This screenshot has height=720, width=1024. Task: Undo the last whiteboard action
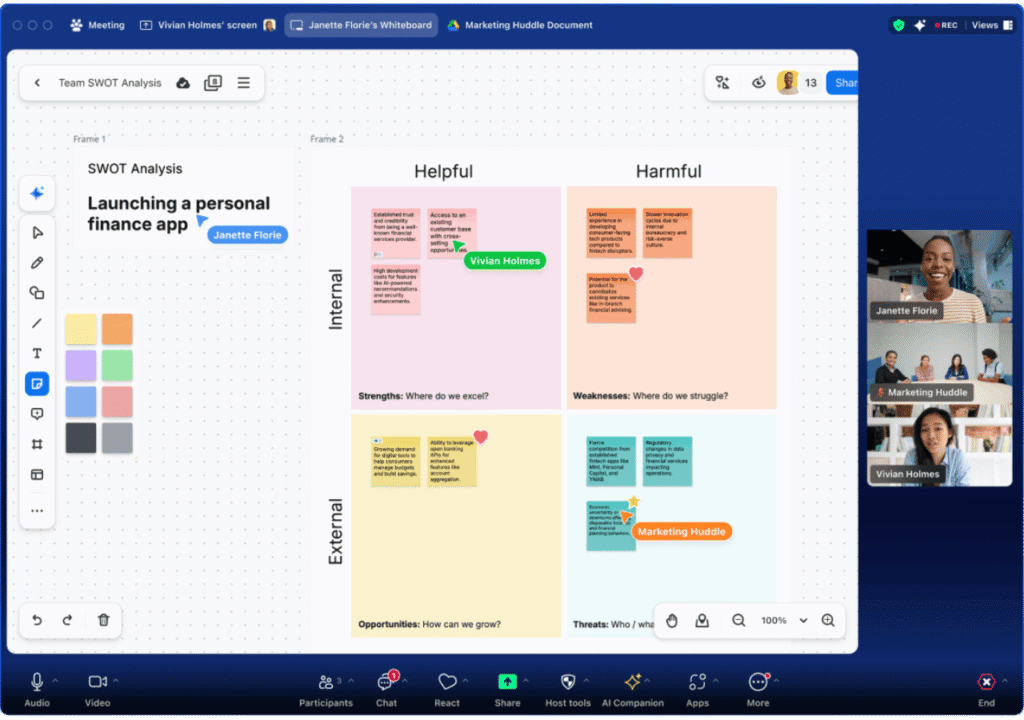coord(37,620)
